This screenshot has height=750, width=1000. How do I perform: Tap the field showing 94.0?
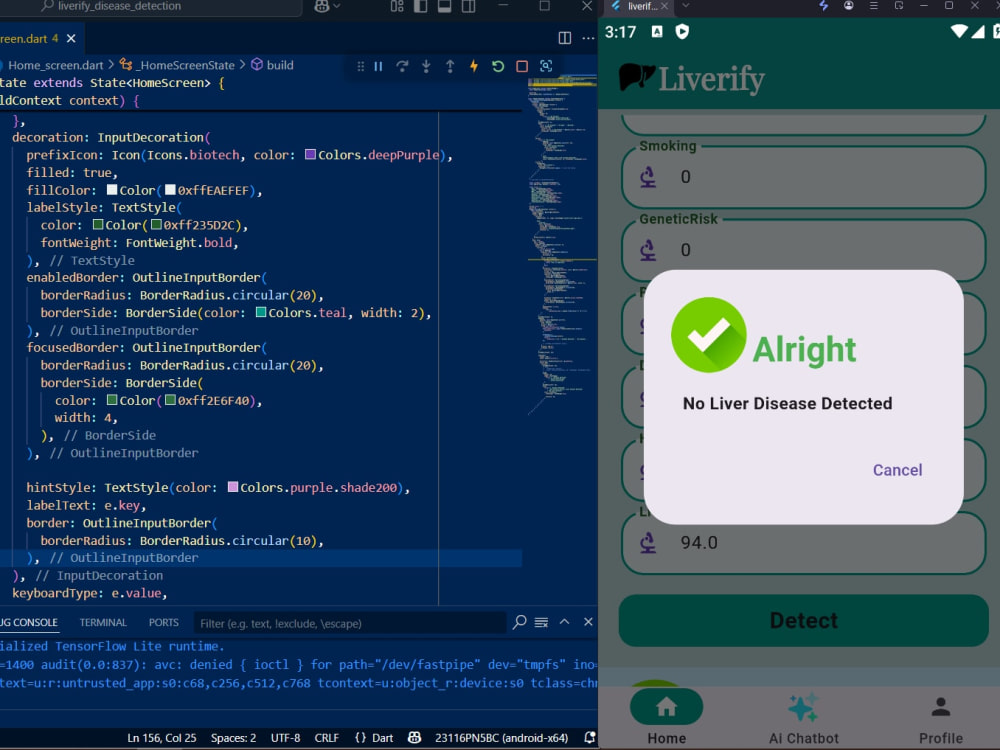tap(804, 543)
